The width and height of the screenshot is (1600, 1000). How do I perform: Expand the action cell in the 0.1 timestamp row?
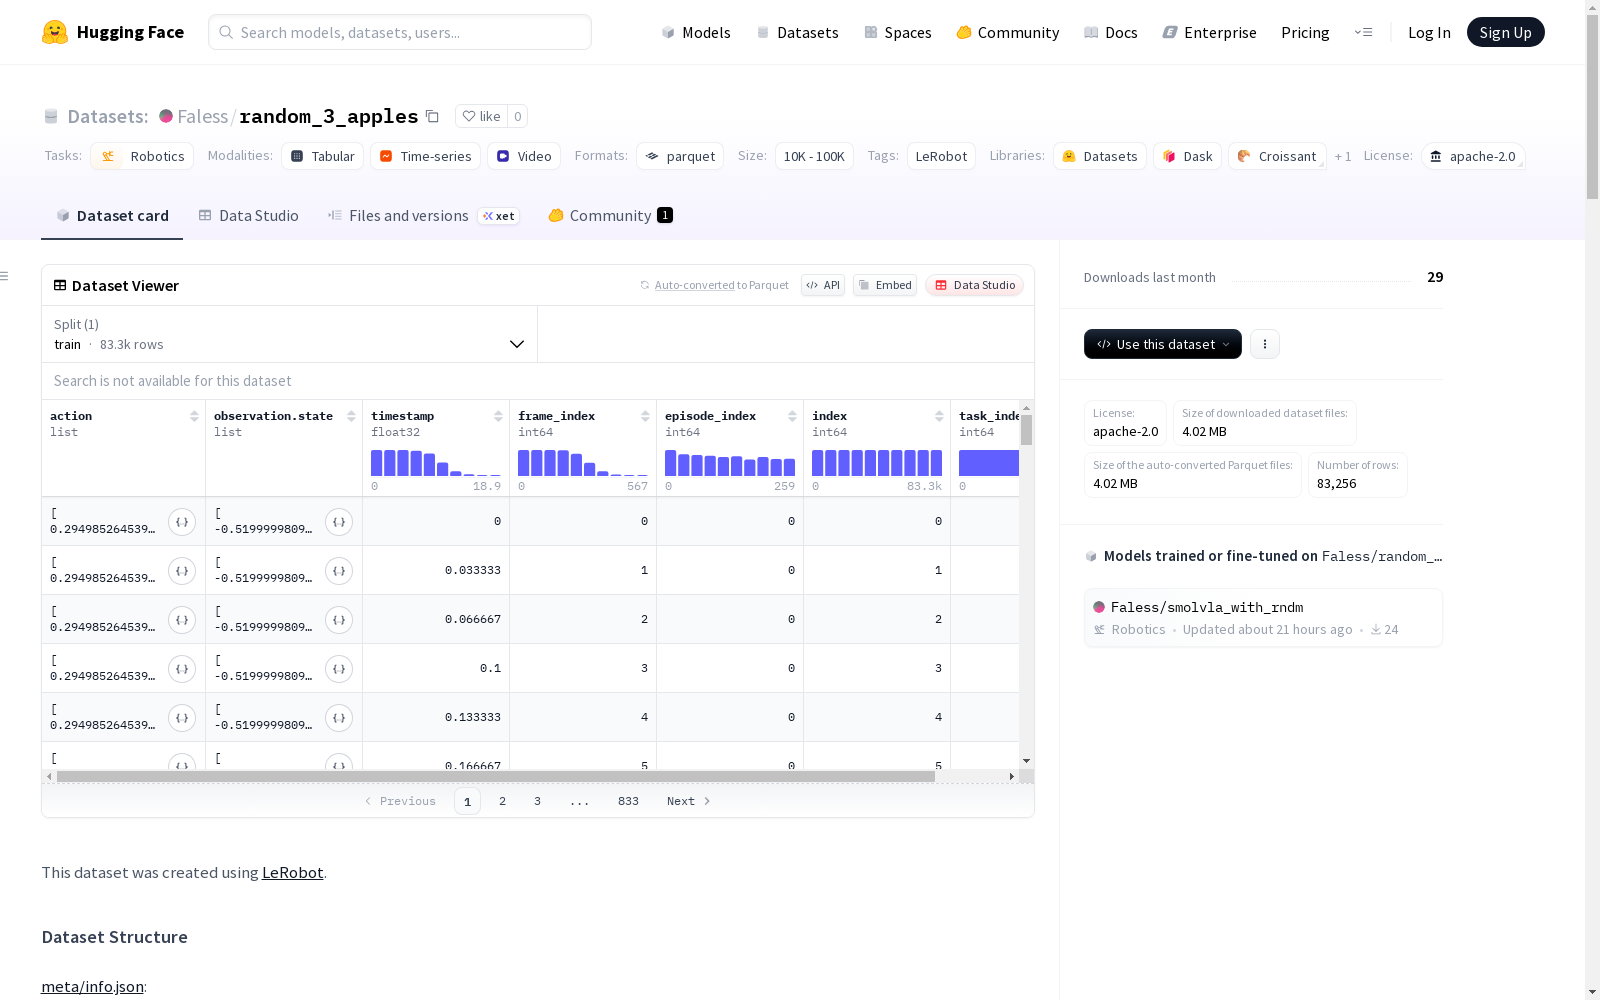(x=182, y=669)
